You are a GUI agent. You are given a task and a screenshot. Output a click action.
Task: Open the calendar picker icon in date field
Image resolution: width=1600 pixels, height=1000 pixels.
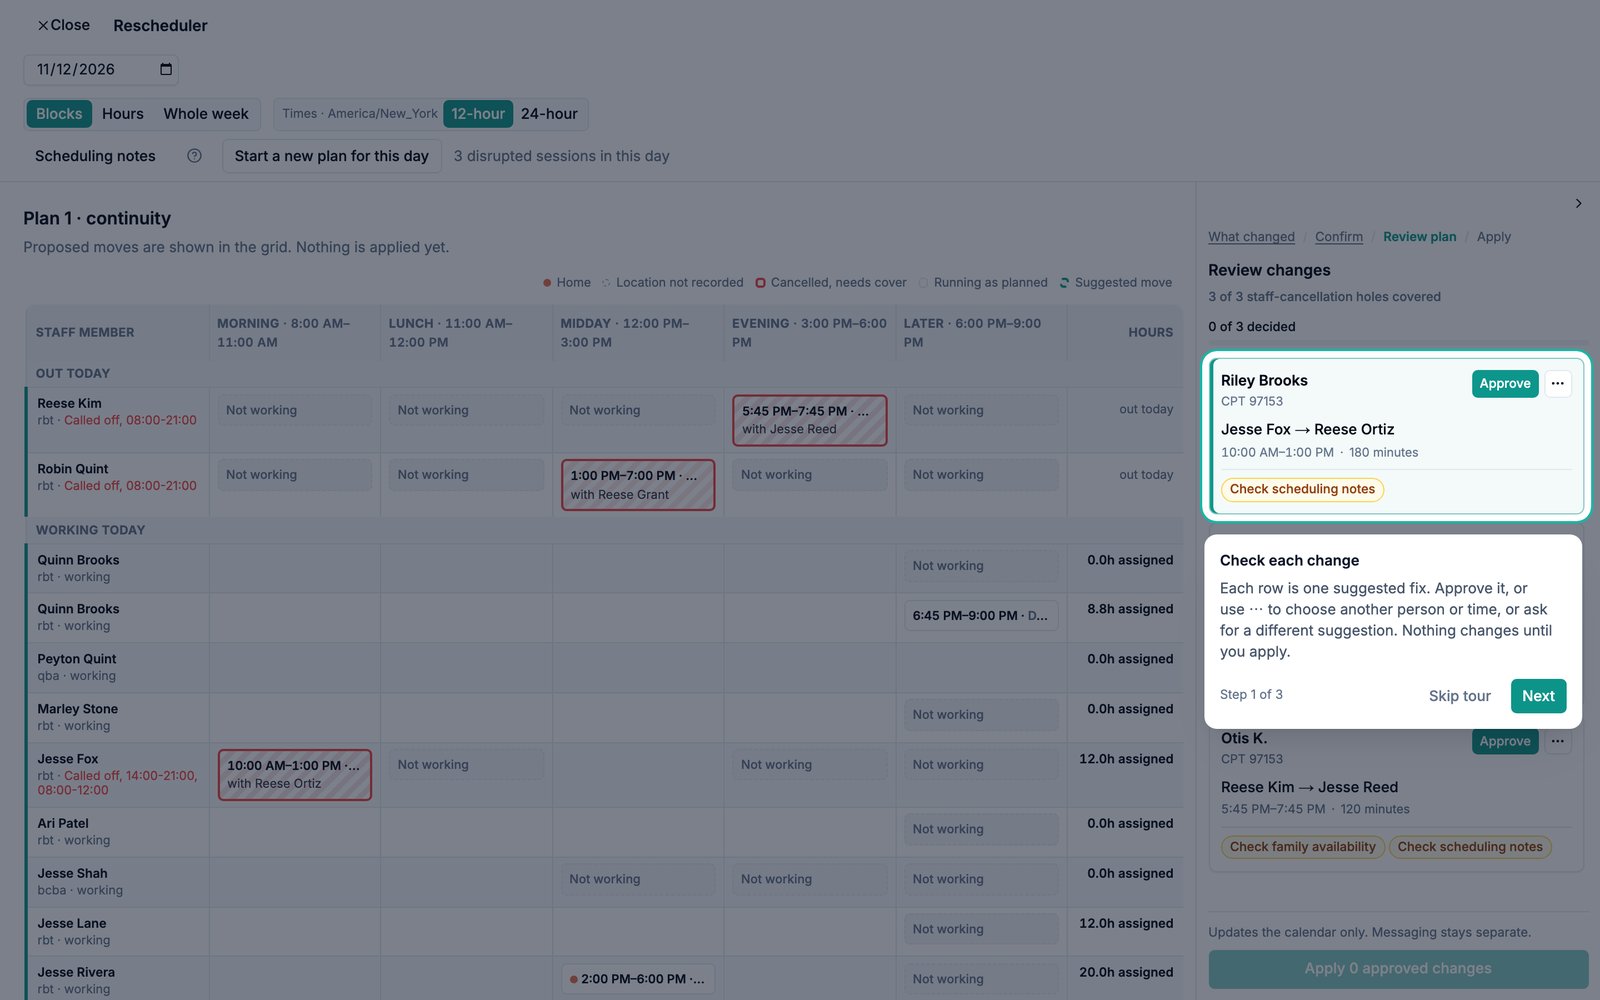pyautogui.click(x=166, y=69)
